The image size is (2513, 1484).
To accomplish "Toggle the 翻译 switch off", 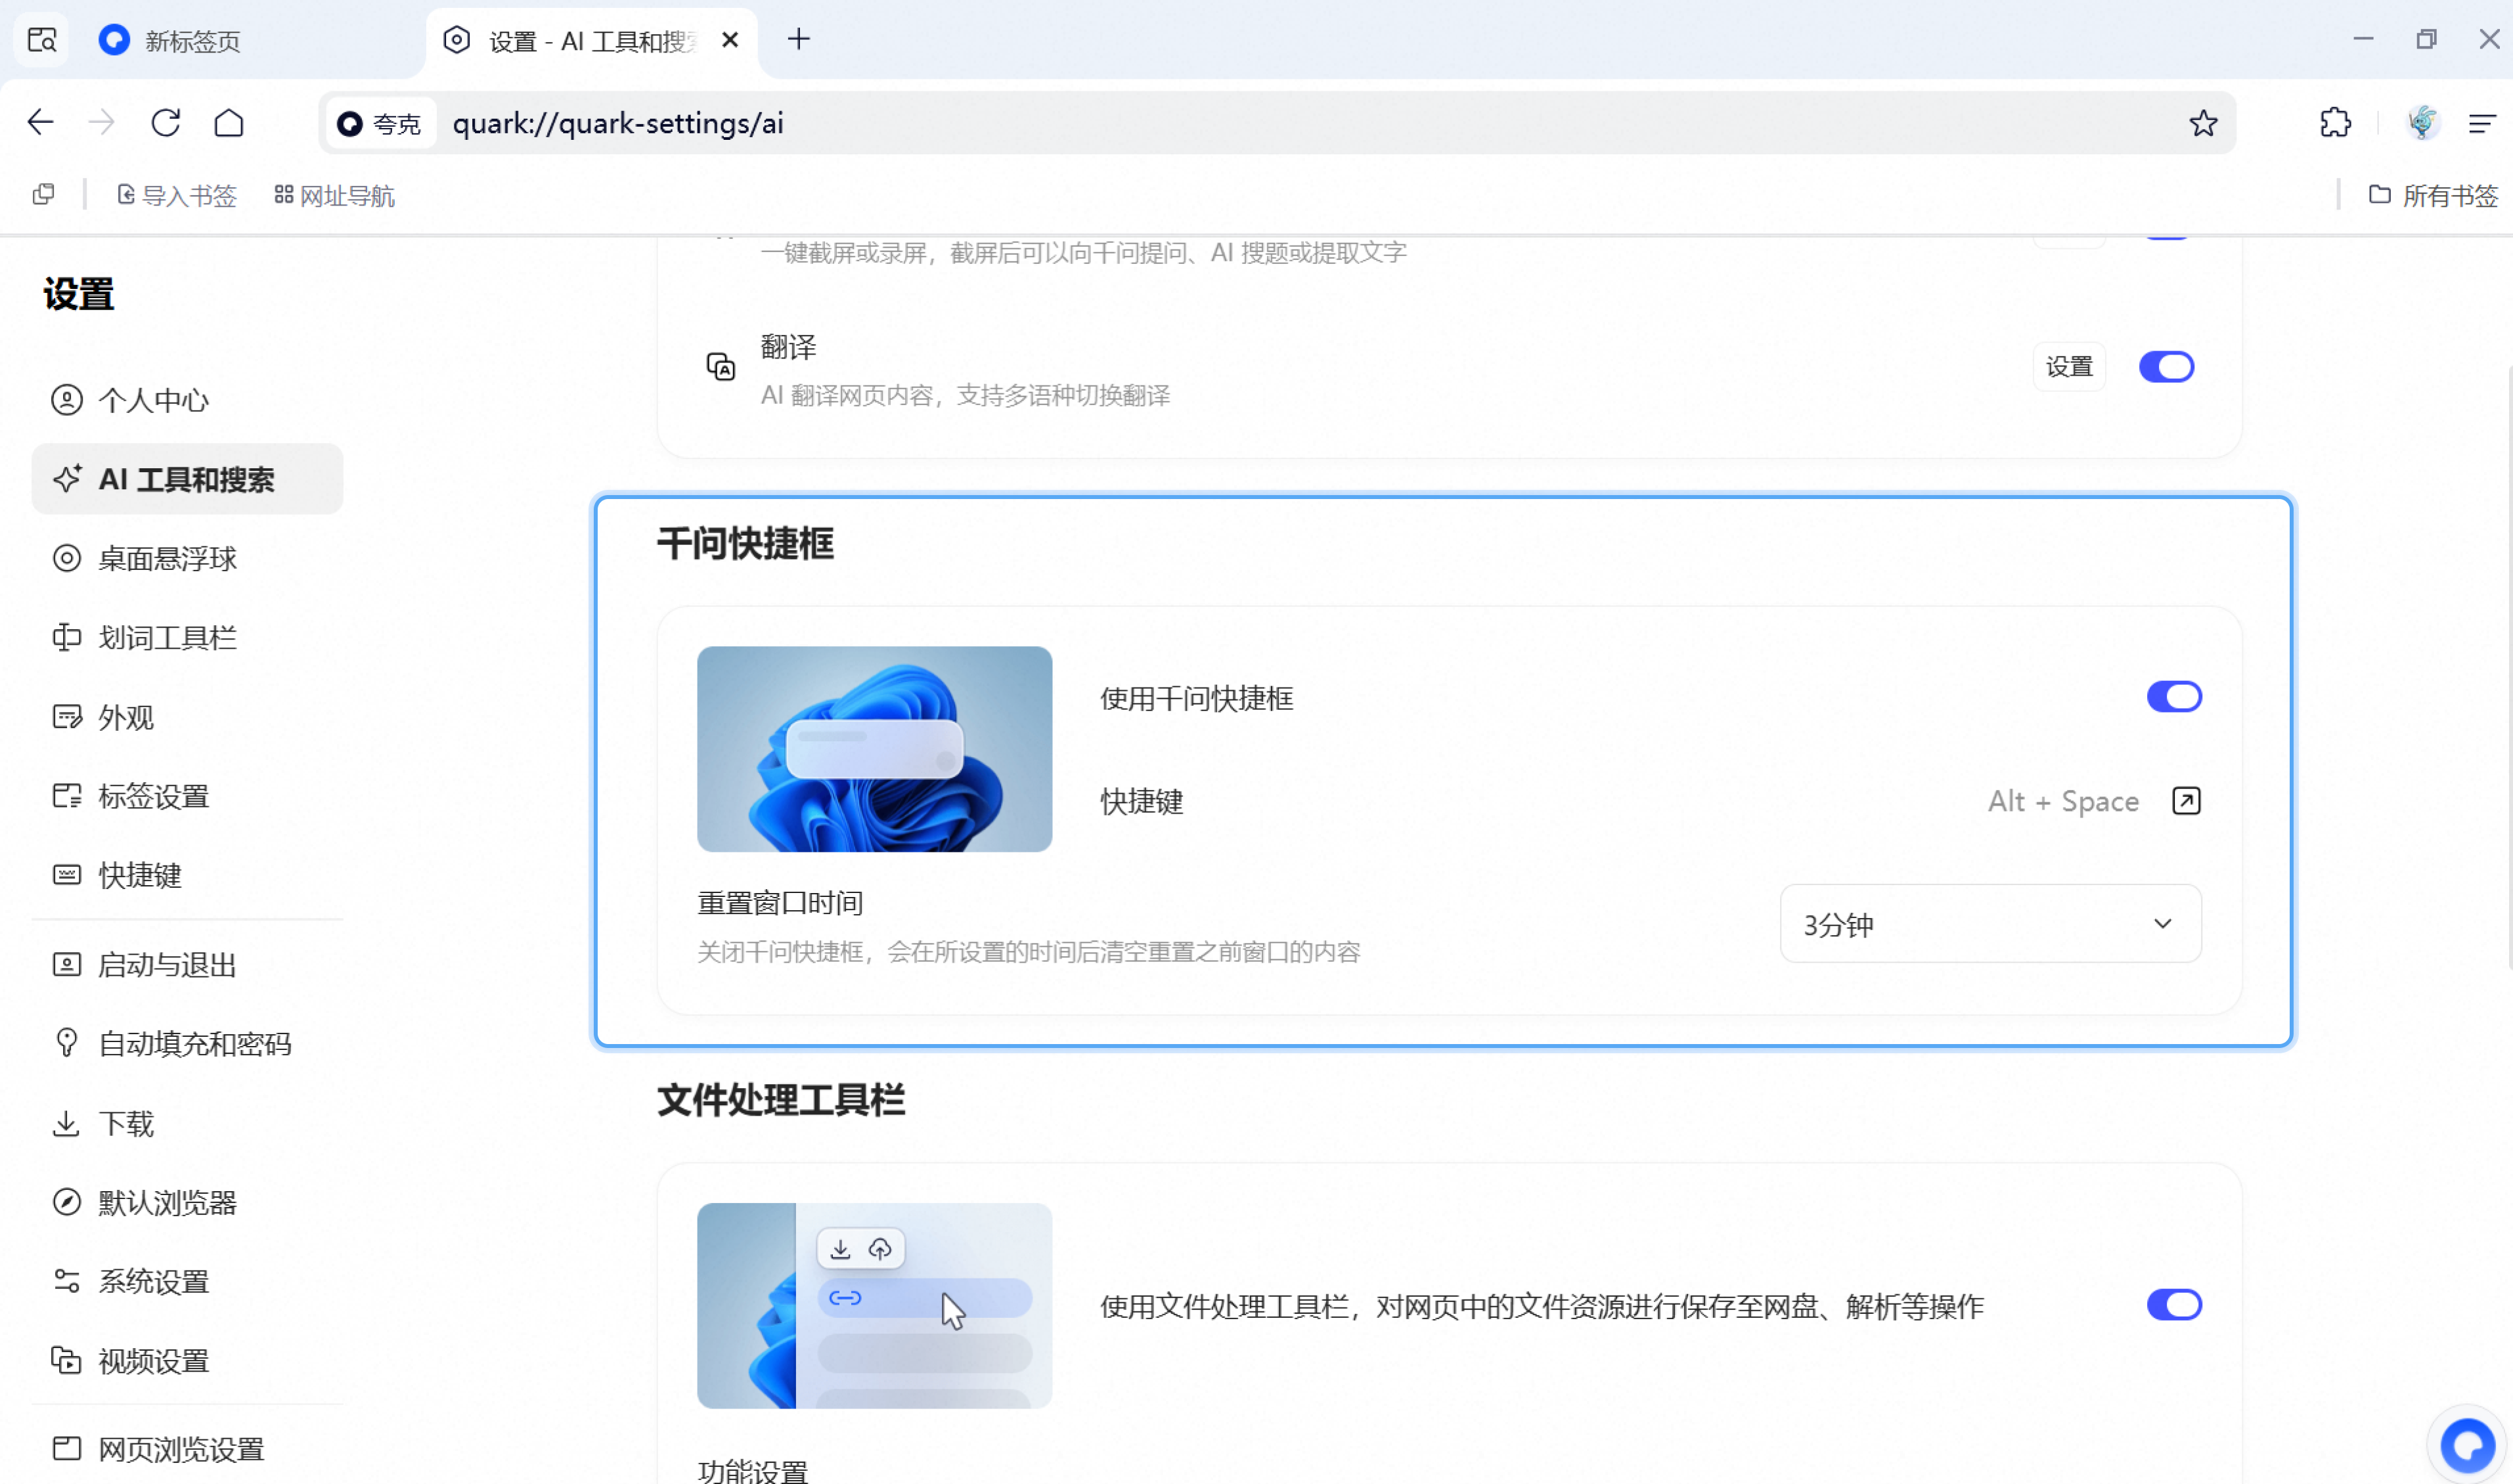I will click(2166, 367).
